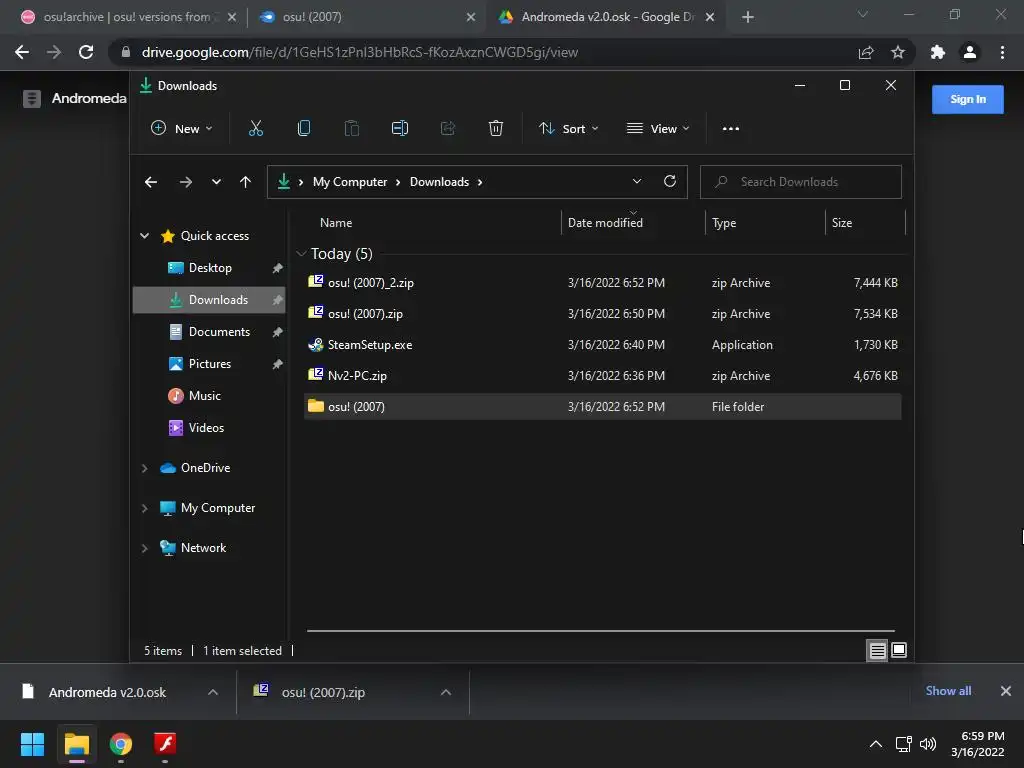Show hidden tray icons chevron
Image resolution: width=1024 pixels, height=768 pixels.
point(876,744)
